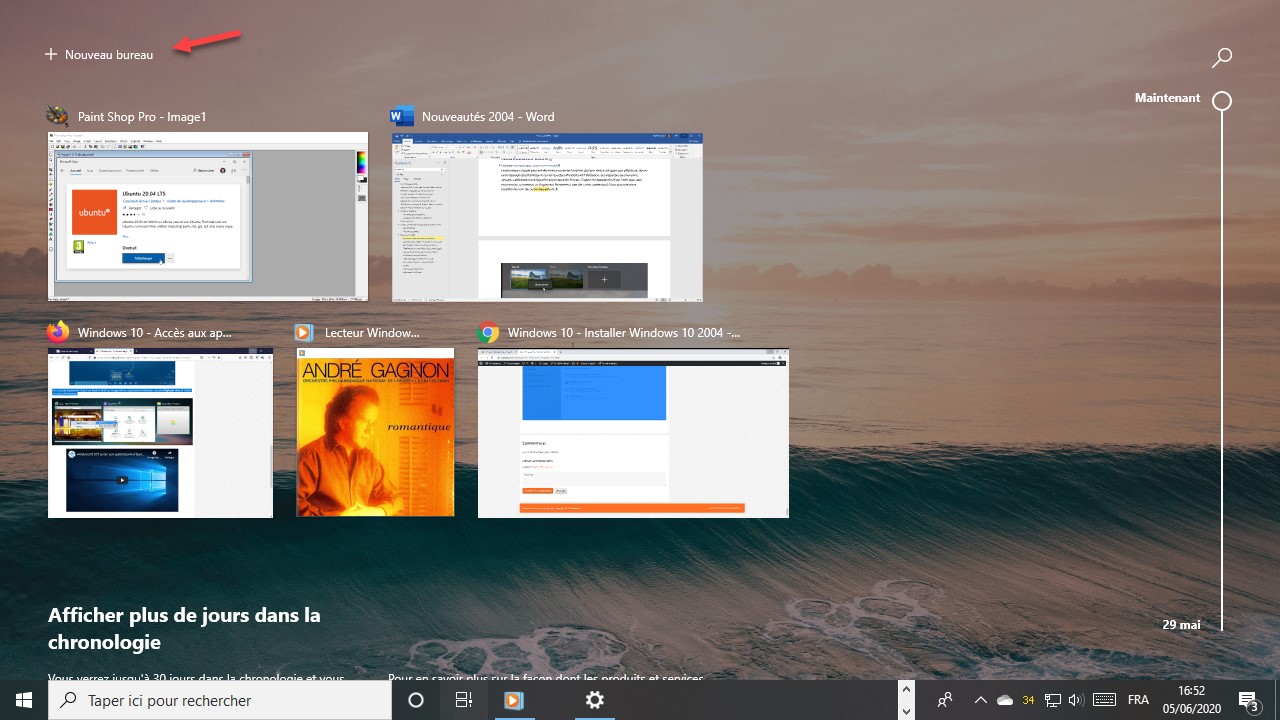Open the People icon in the taskbar

tap(944, 700)
